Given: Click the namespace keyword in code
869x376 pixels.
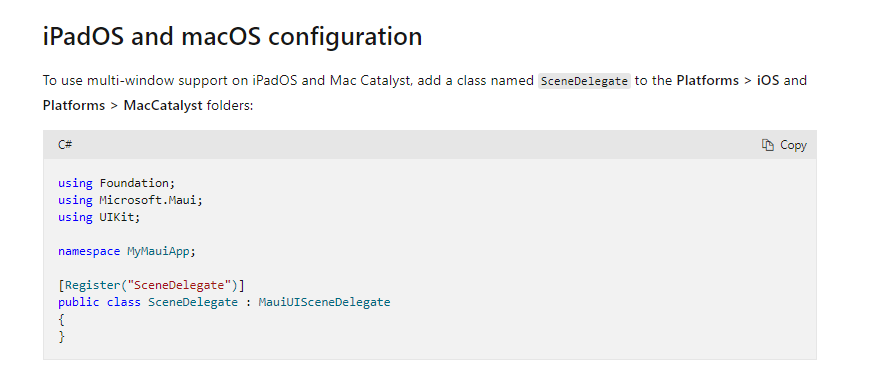Looking at the screenshot, I should (x=89, y=251).
